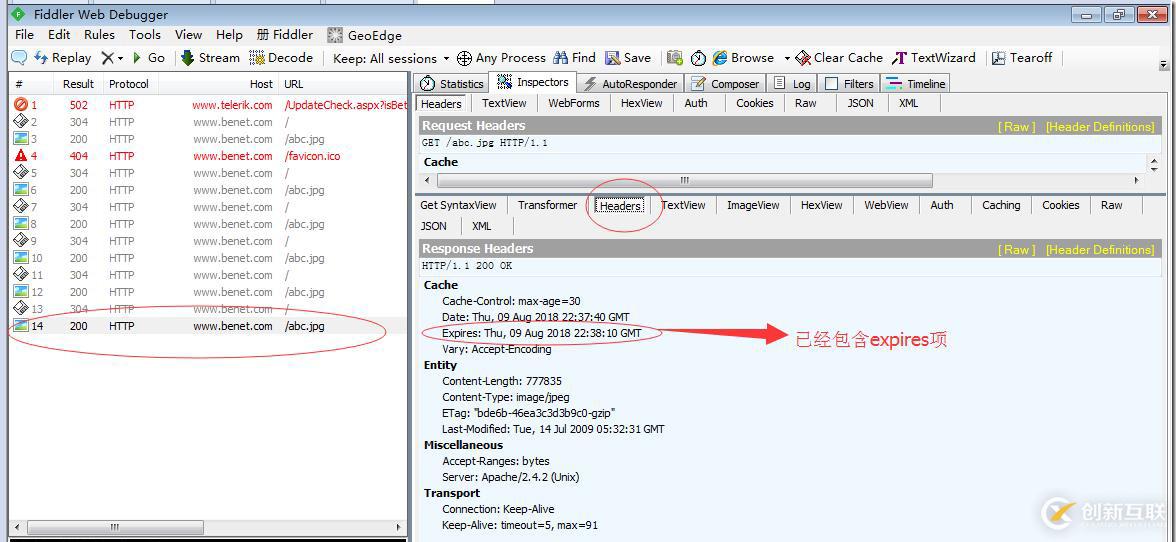Screen dimensions: 1176x542
Task: Click Request Headers [Header Definitions] link
Action: click(1100, 127)
